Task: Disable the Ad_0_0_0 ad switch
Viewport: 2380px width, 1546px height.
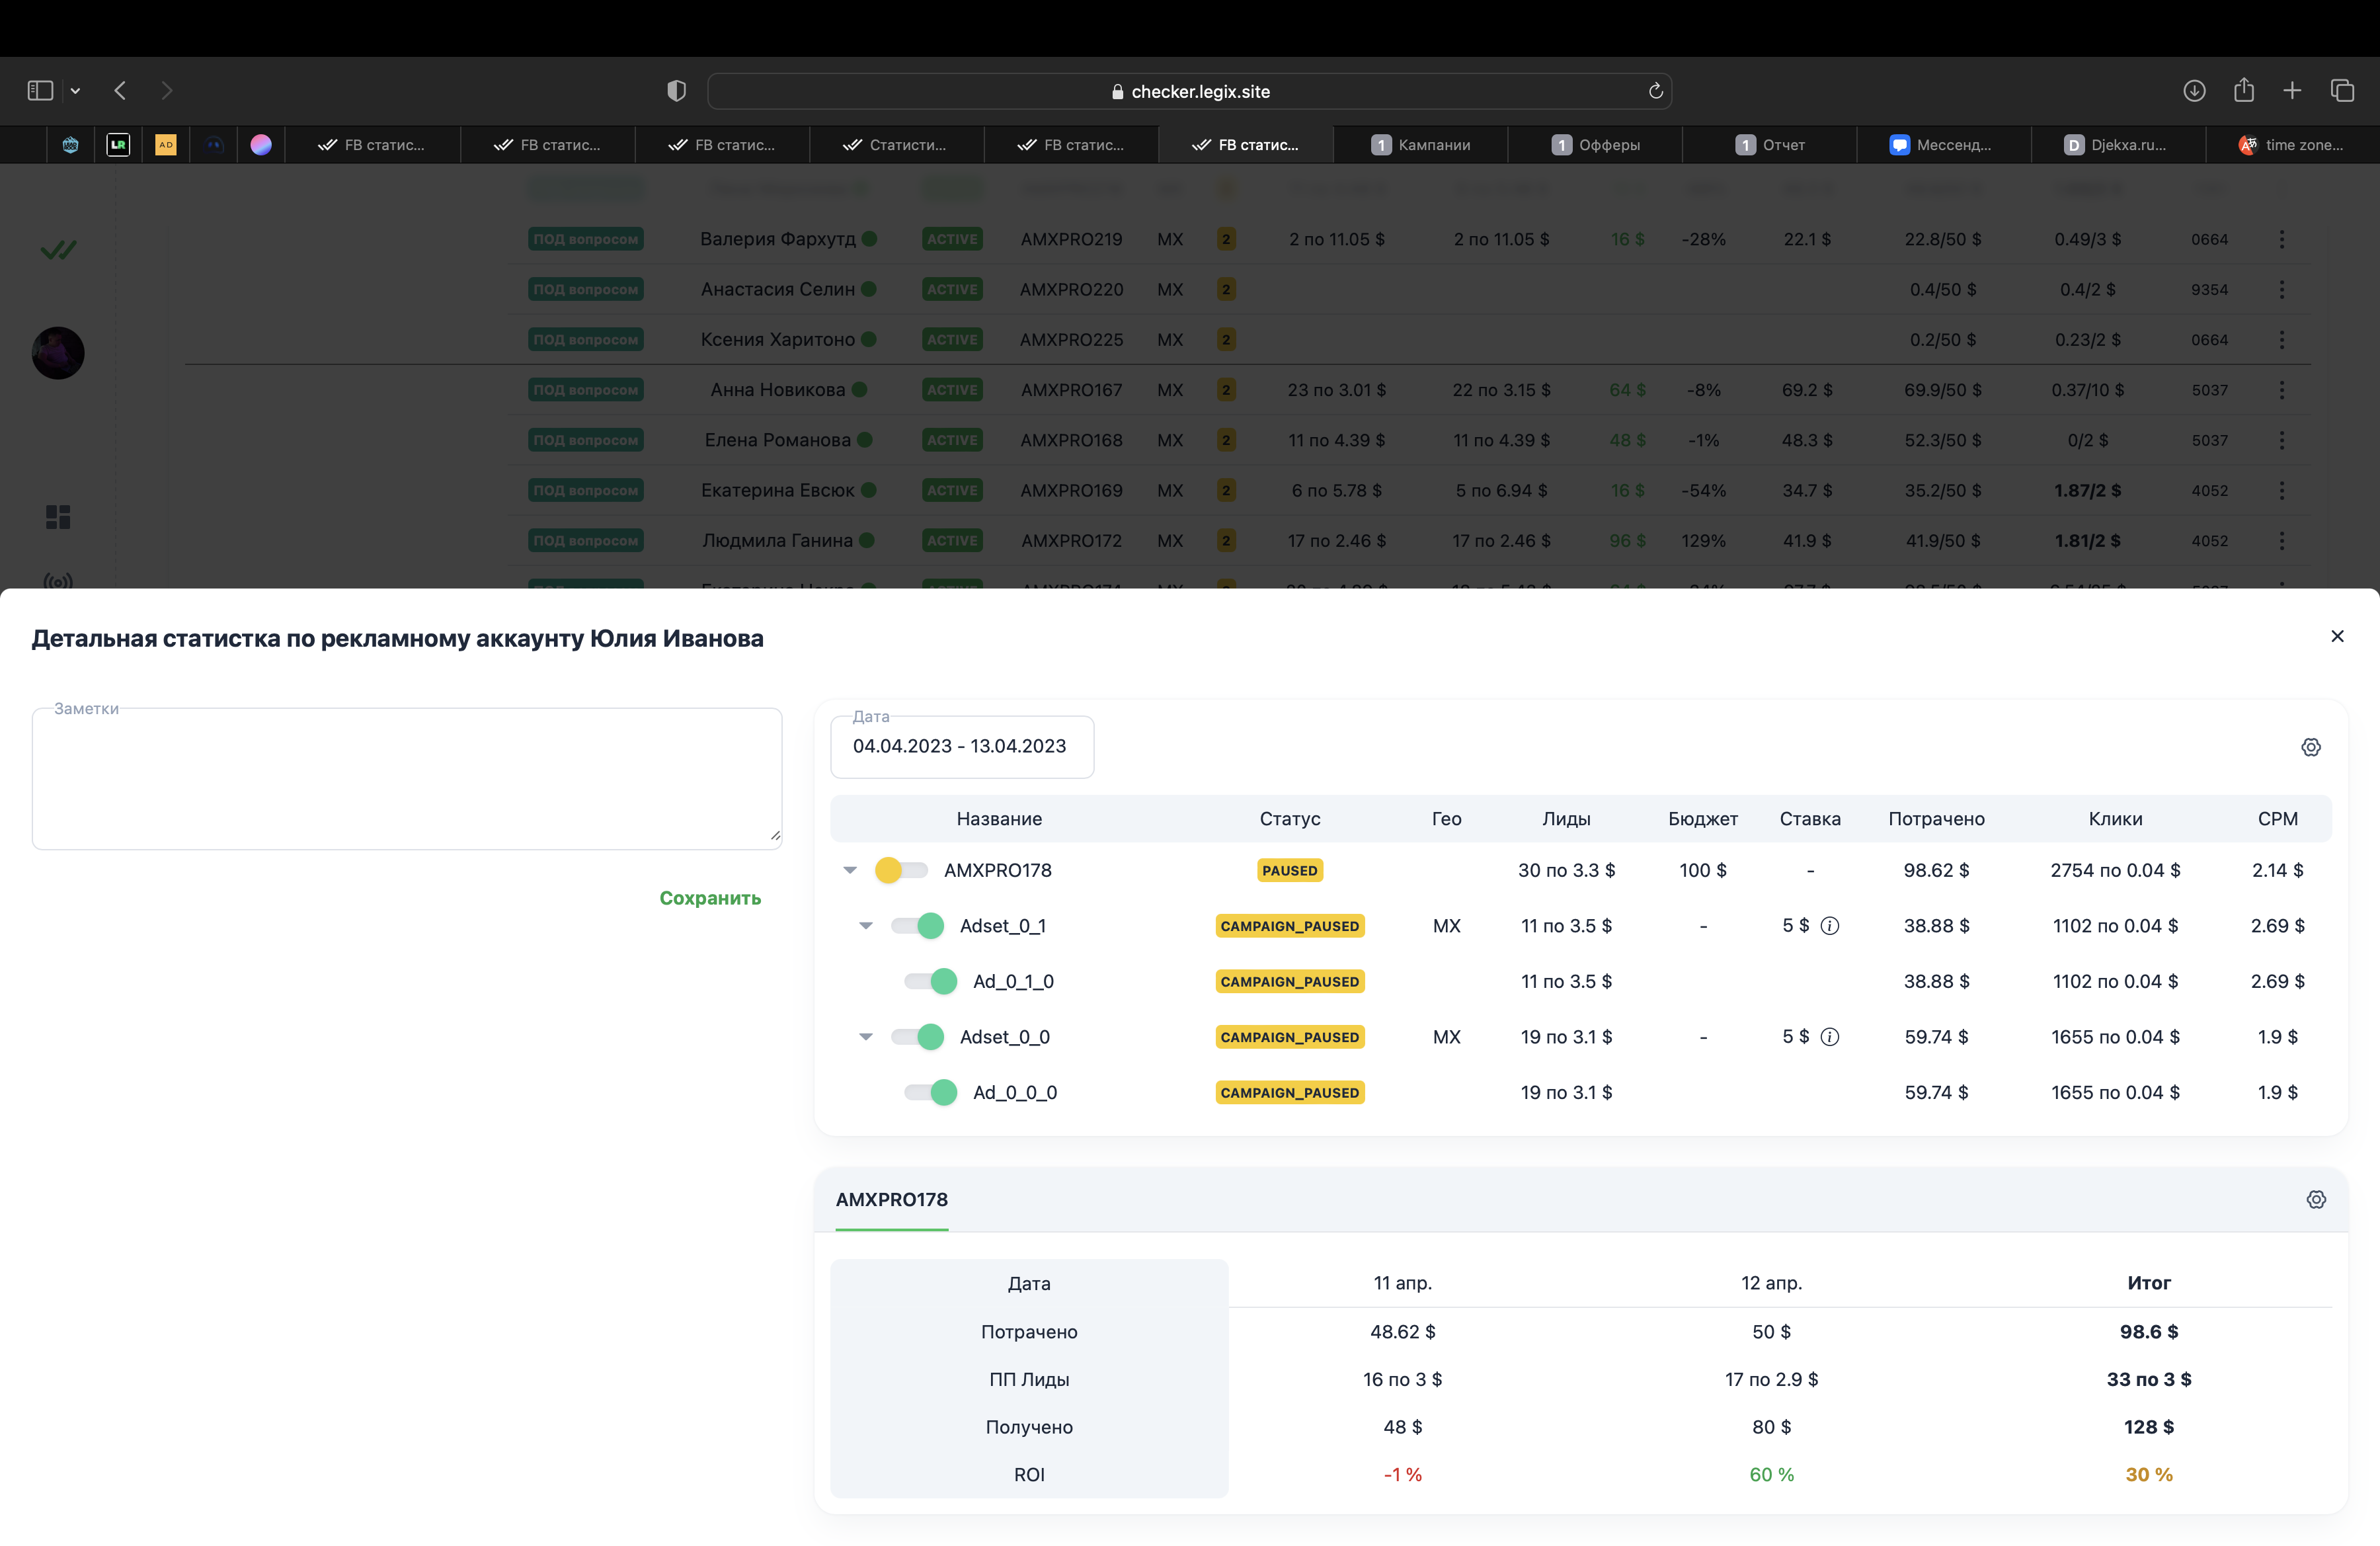Action: [x=931, y=1093]
